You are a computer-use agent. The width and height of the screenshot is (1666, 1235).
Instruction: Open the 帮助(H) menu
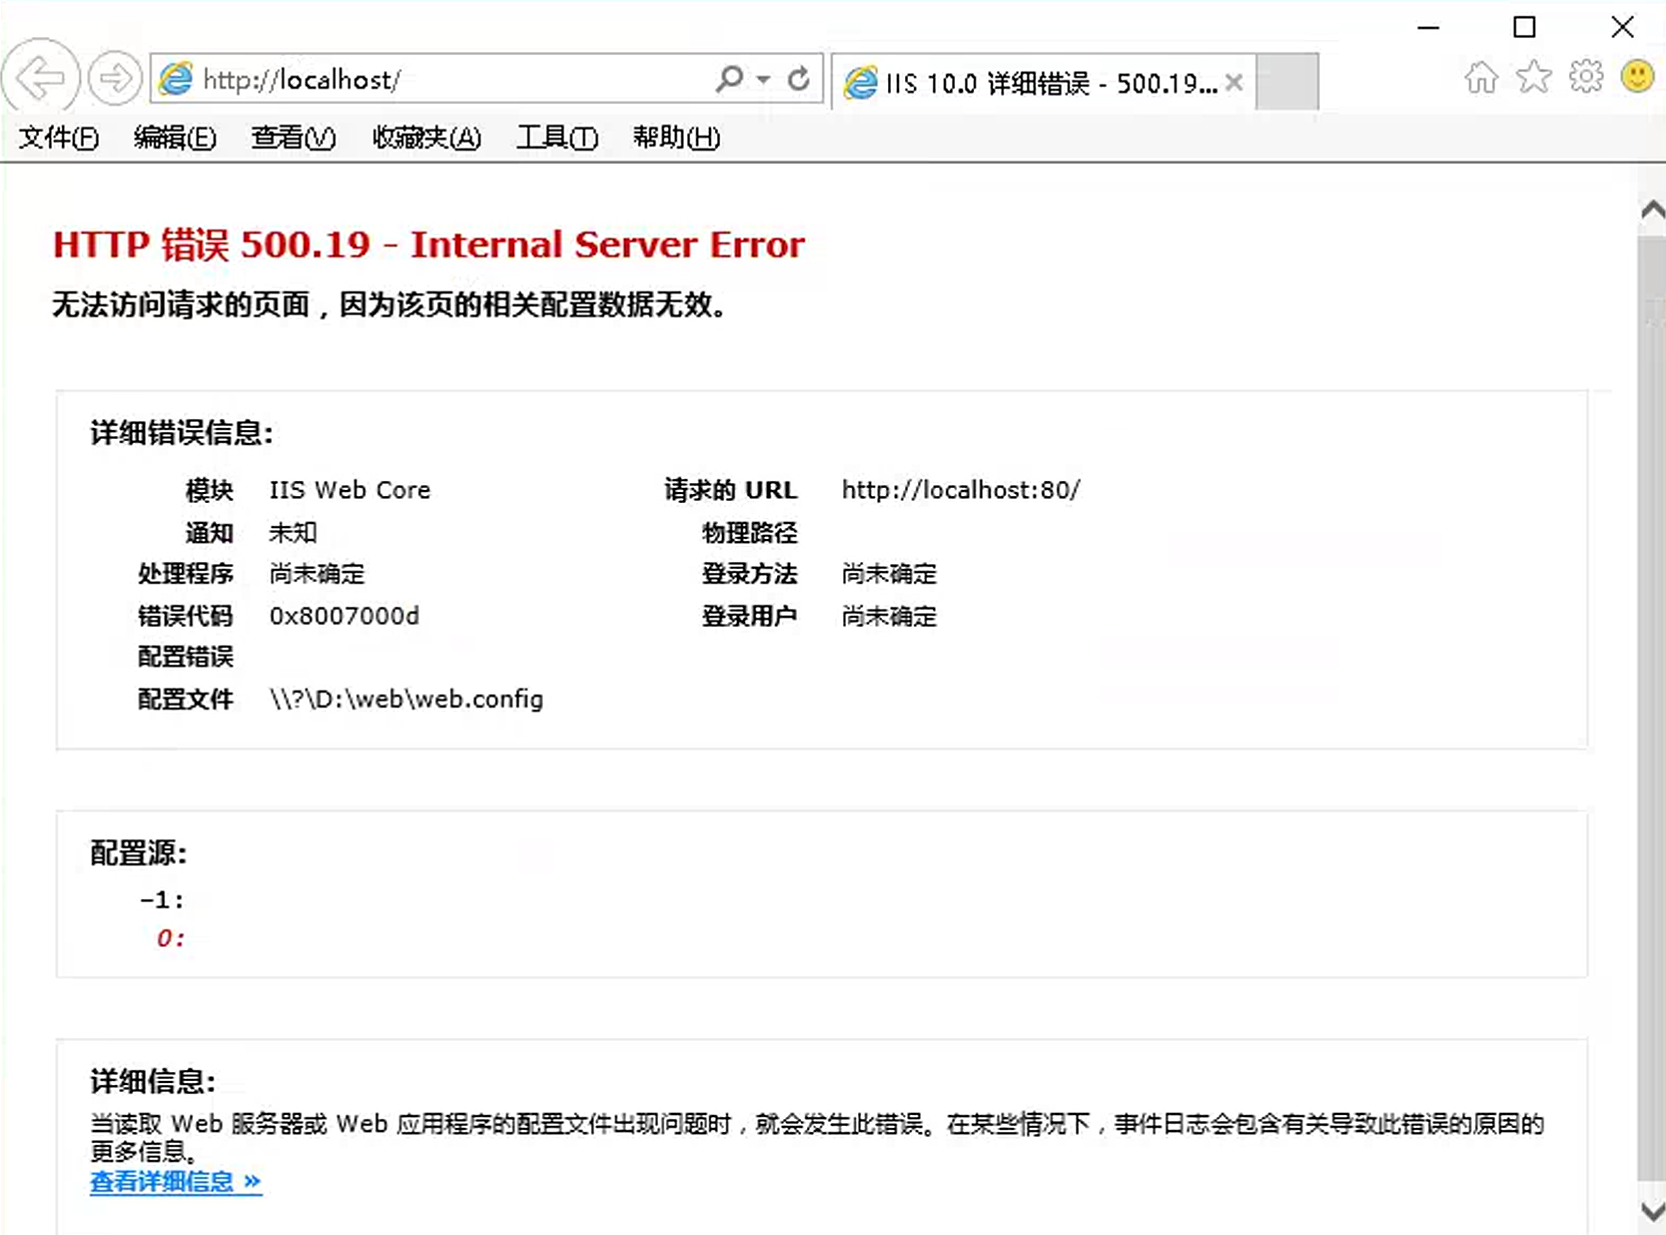pyautogui.click(x=676, y=138)
